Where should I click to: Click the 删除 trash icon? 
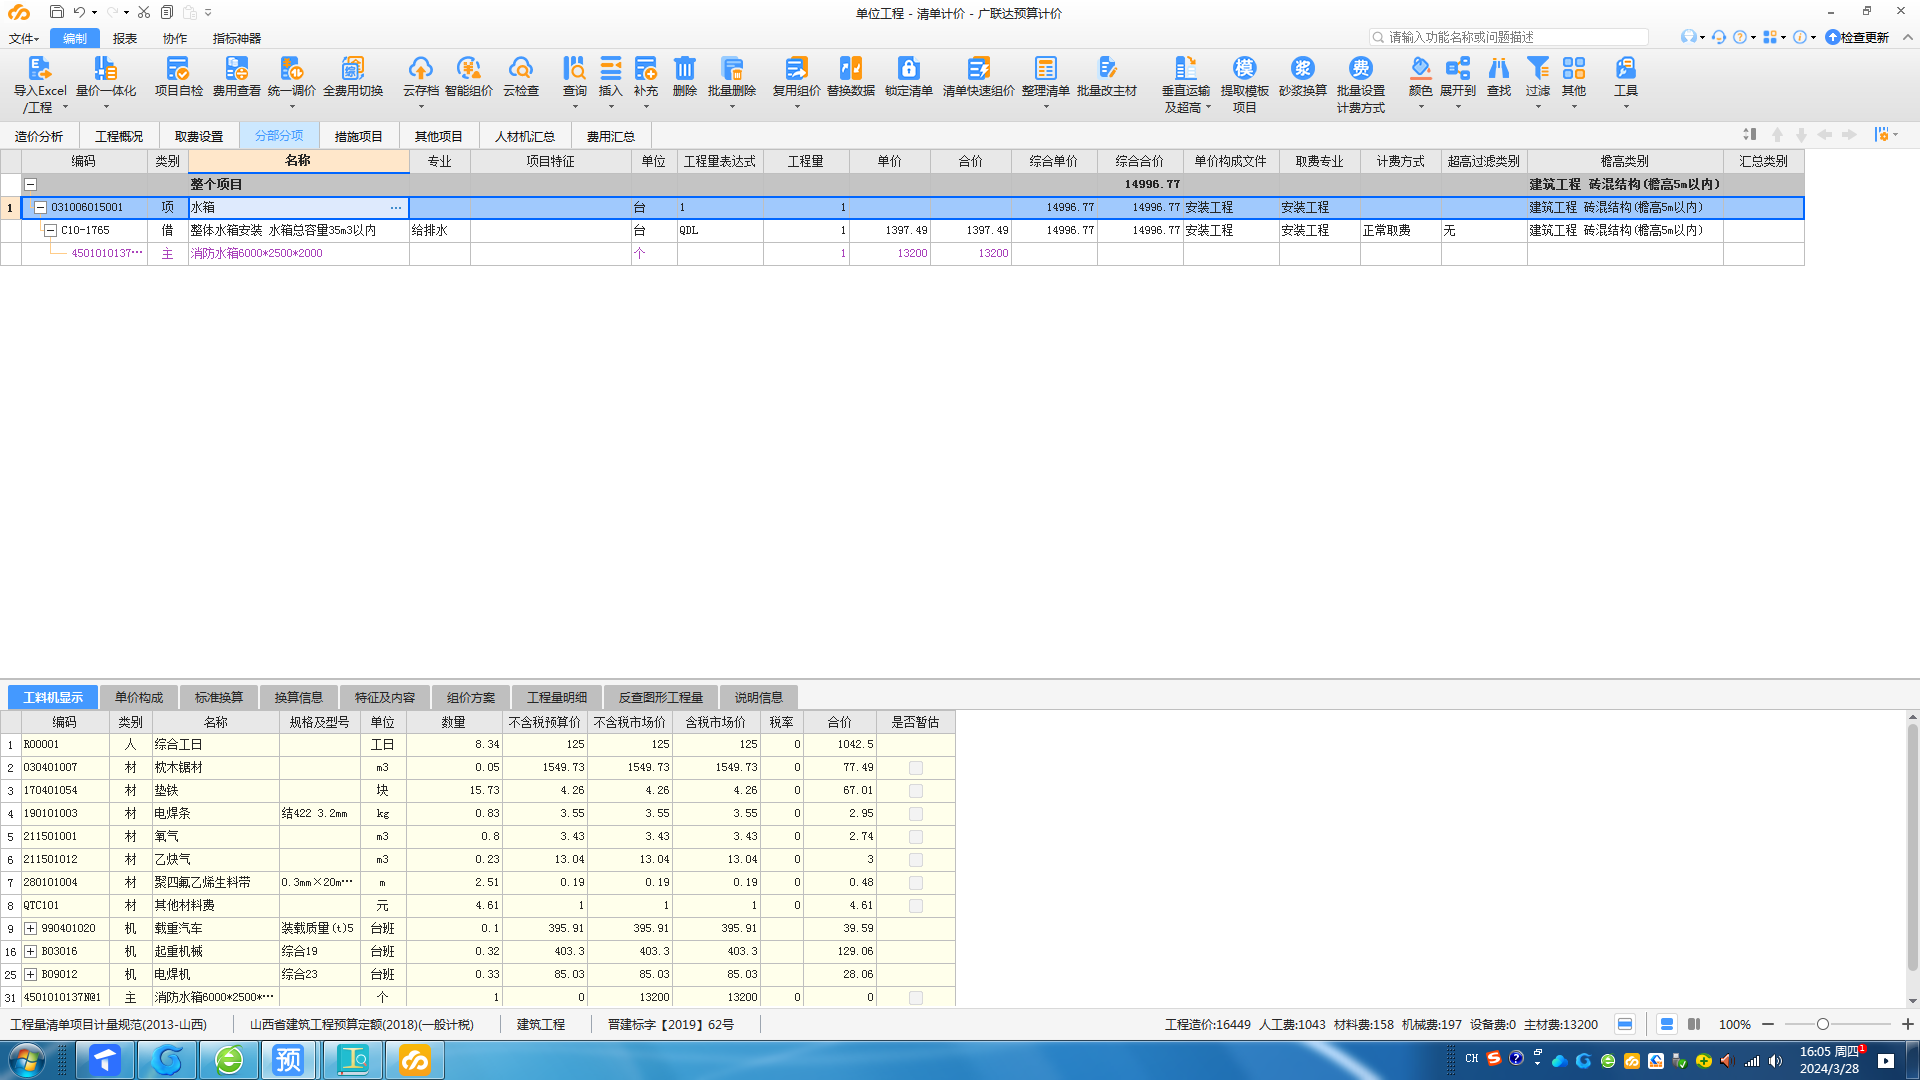(x=684, y=69)
